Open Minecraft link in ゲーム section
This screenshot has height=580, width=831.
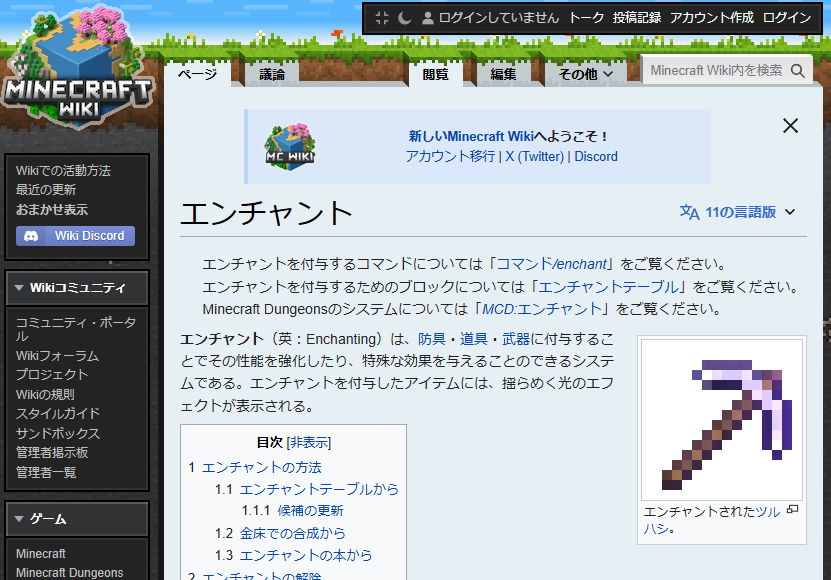click(x=41, y=553)
